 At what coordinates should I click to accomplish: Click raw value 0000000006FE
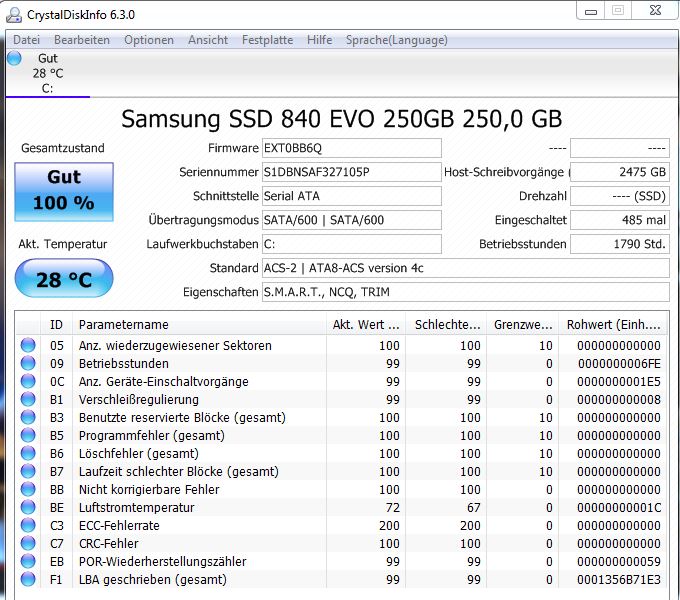[x=619, y=363]
